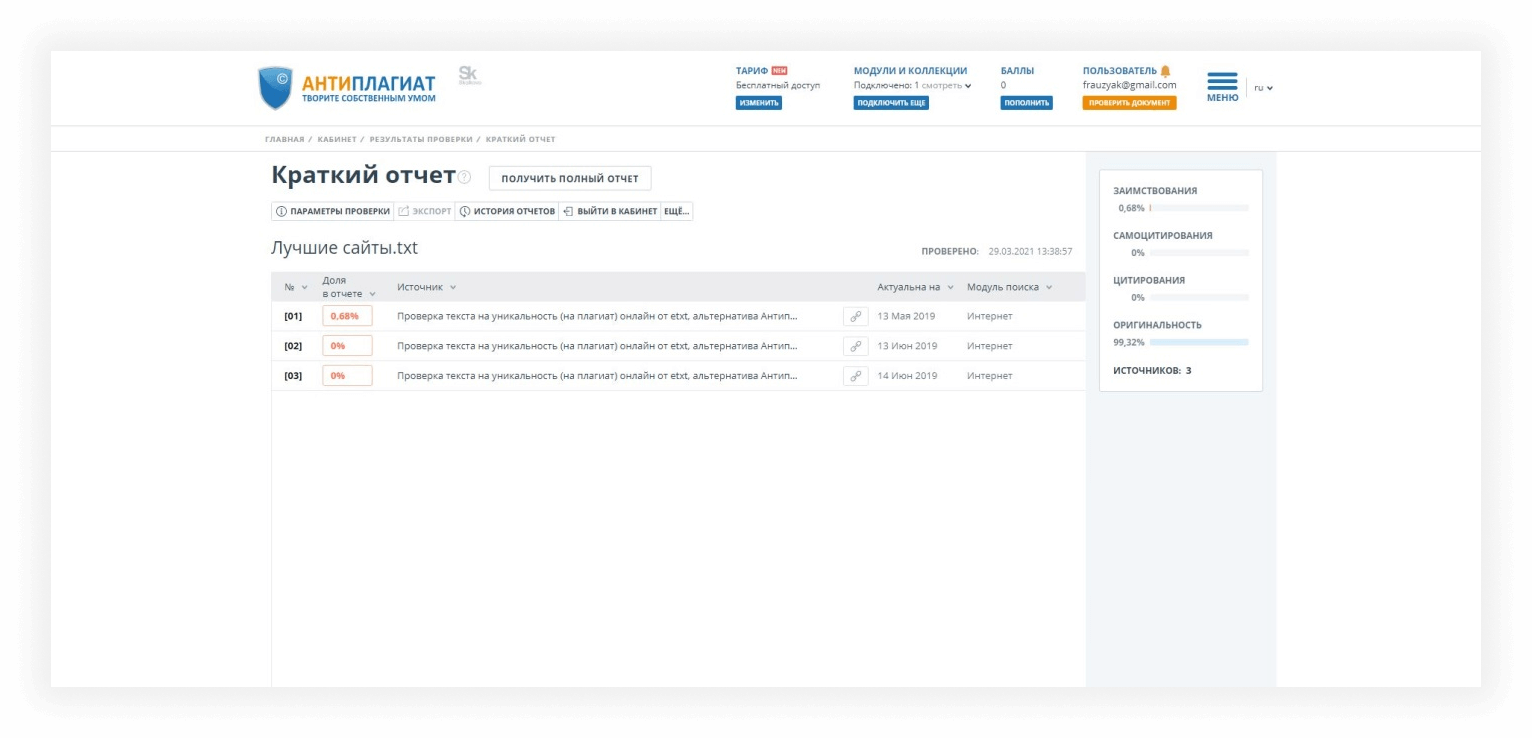Click the date 13 Июн 2019
The image size is (1532, 738).
[907, 346]
